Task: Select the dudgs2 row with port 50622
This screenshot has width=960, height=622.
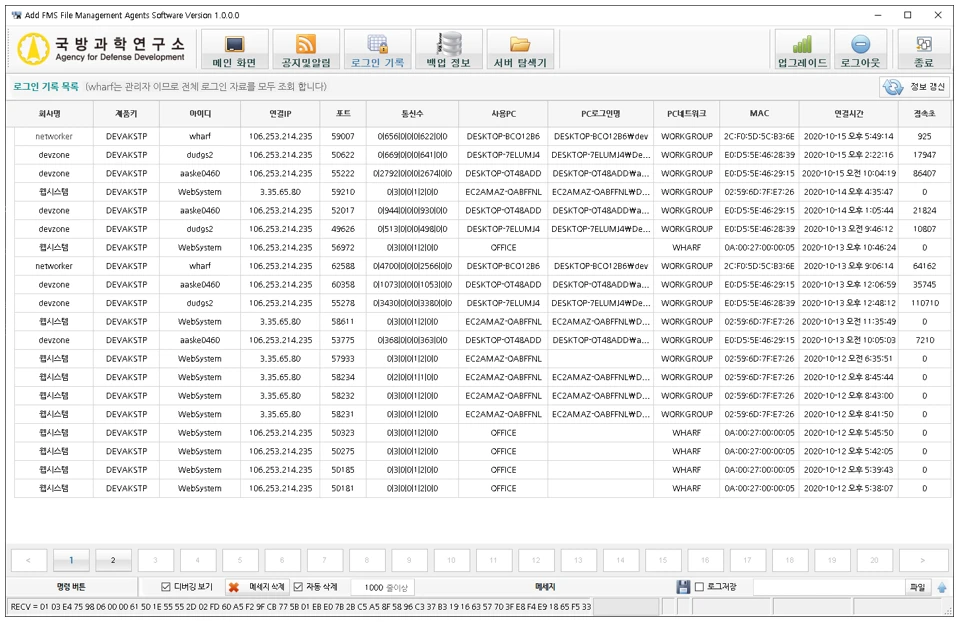Action: (482, 155)
